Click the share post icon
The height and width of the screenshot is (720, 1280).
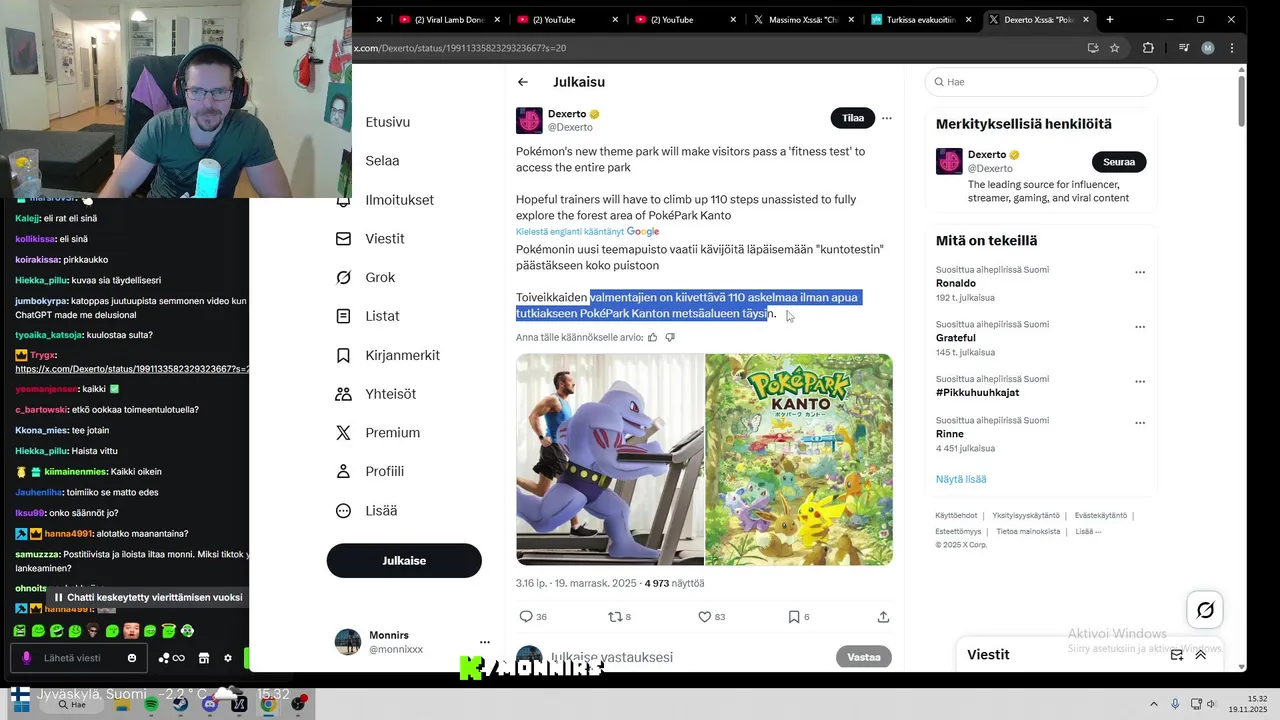pos(883,617)
